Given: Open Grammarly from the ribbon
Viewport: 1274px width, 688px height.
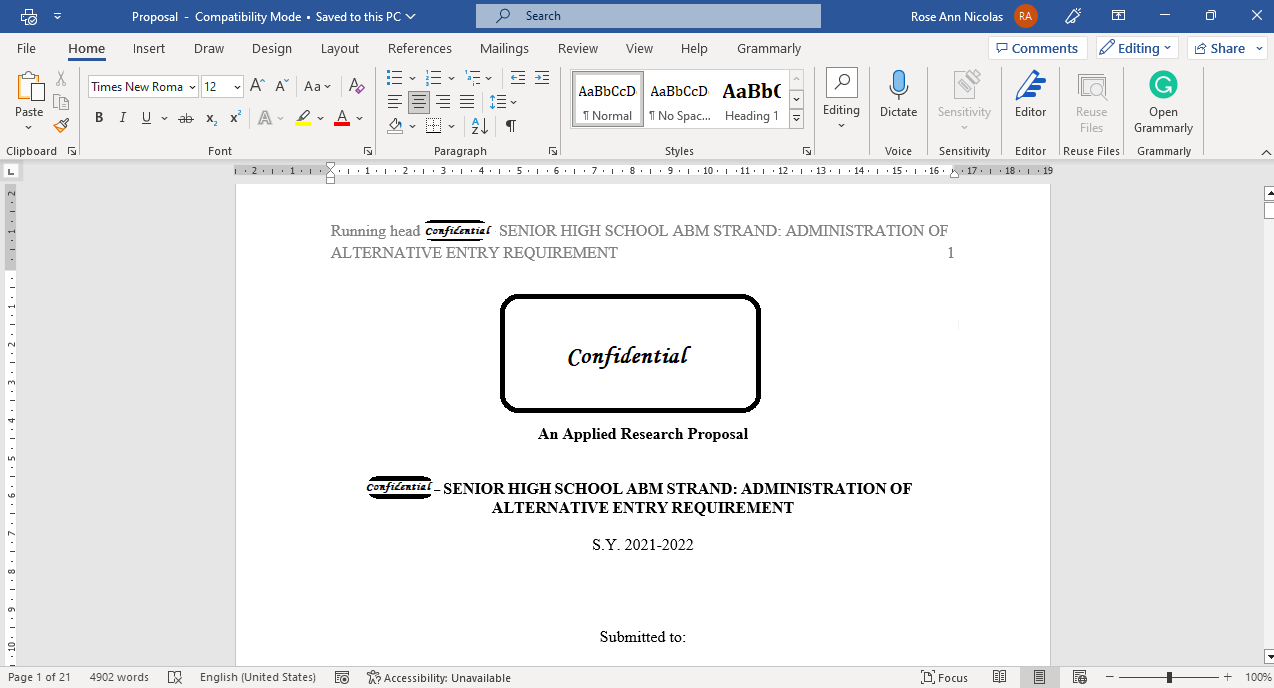Looking at the screenshot, I should pos(1163,102).
